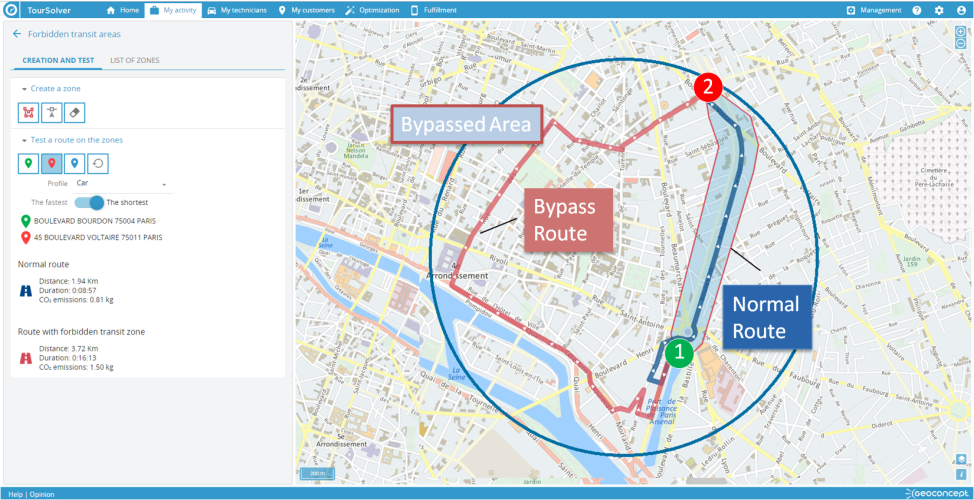Switch to the List of Zones tab

tap(134, 60)
